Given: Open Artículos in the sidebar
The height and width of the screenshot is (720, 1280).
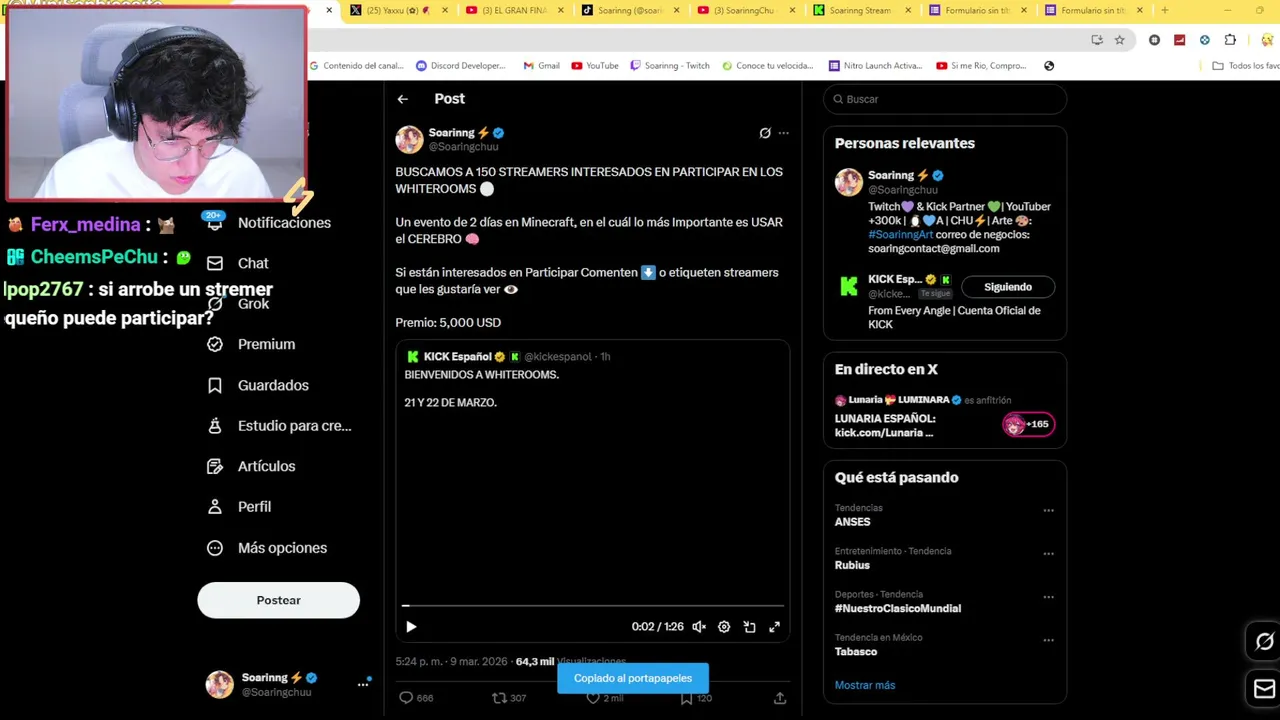Looking at the screenshot, I should pos(251,466).
